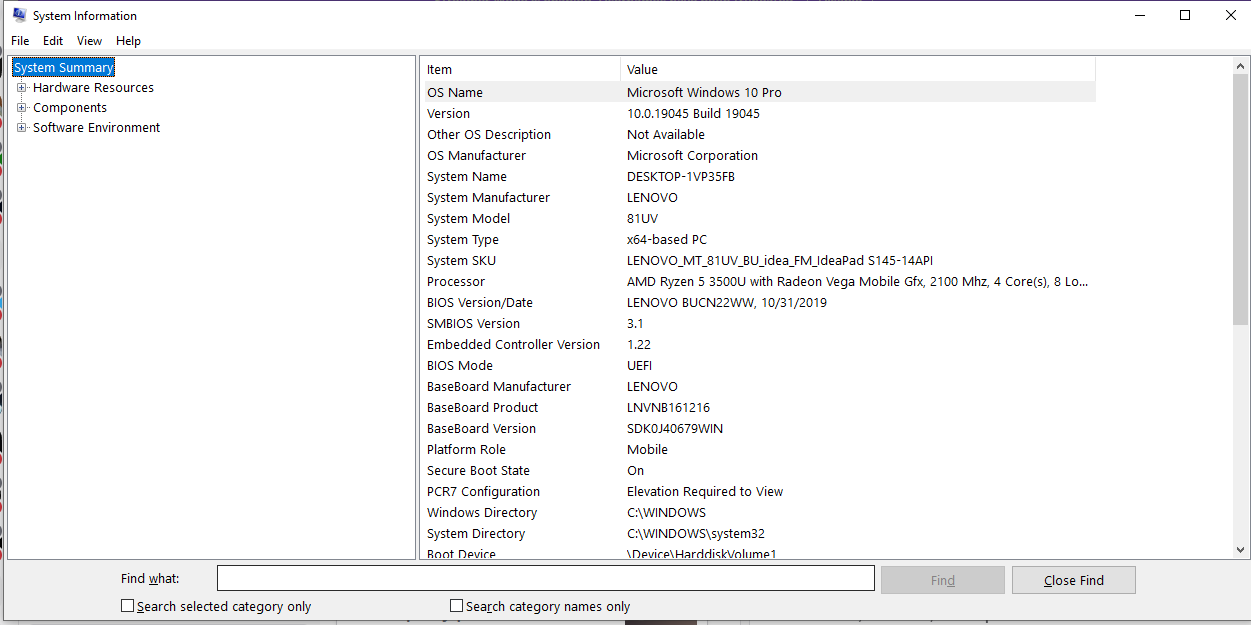Select the BaseBoard Version row
The image size is (1251, 625).
pyautogui.click(x=758, y=428)
